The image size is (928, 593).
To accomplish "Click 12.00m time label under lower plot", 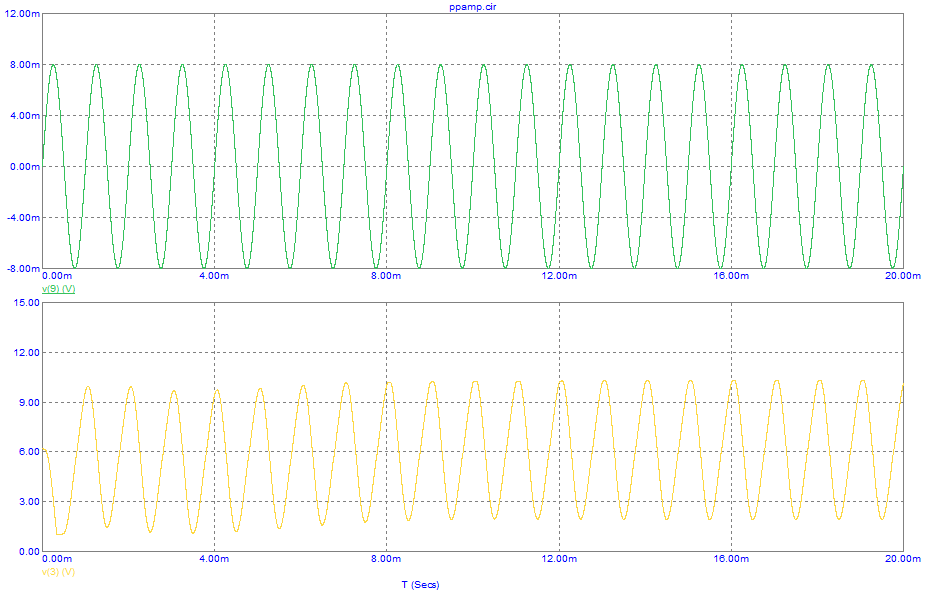I will tap(559, 559).
